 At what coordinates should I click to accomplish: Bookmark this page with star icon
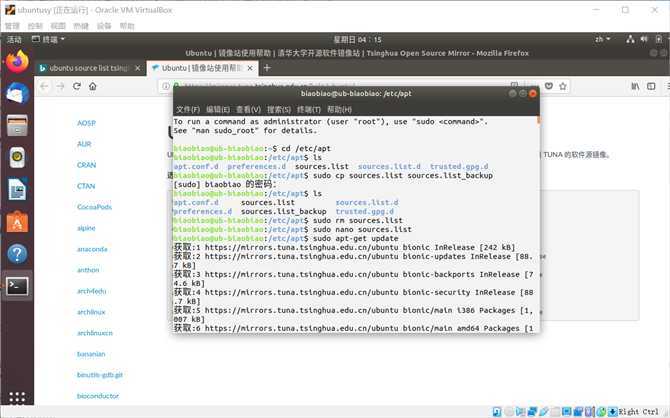tap(563, 86)
